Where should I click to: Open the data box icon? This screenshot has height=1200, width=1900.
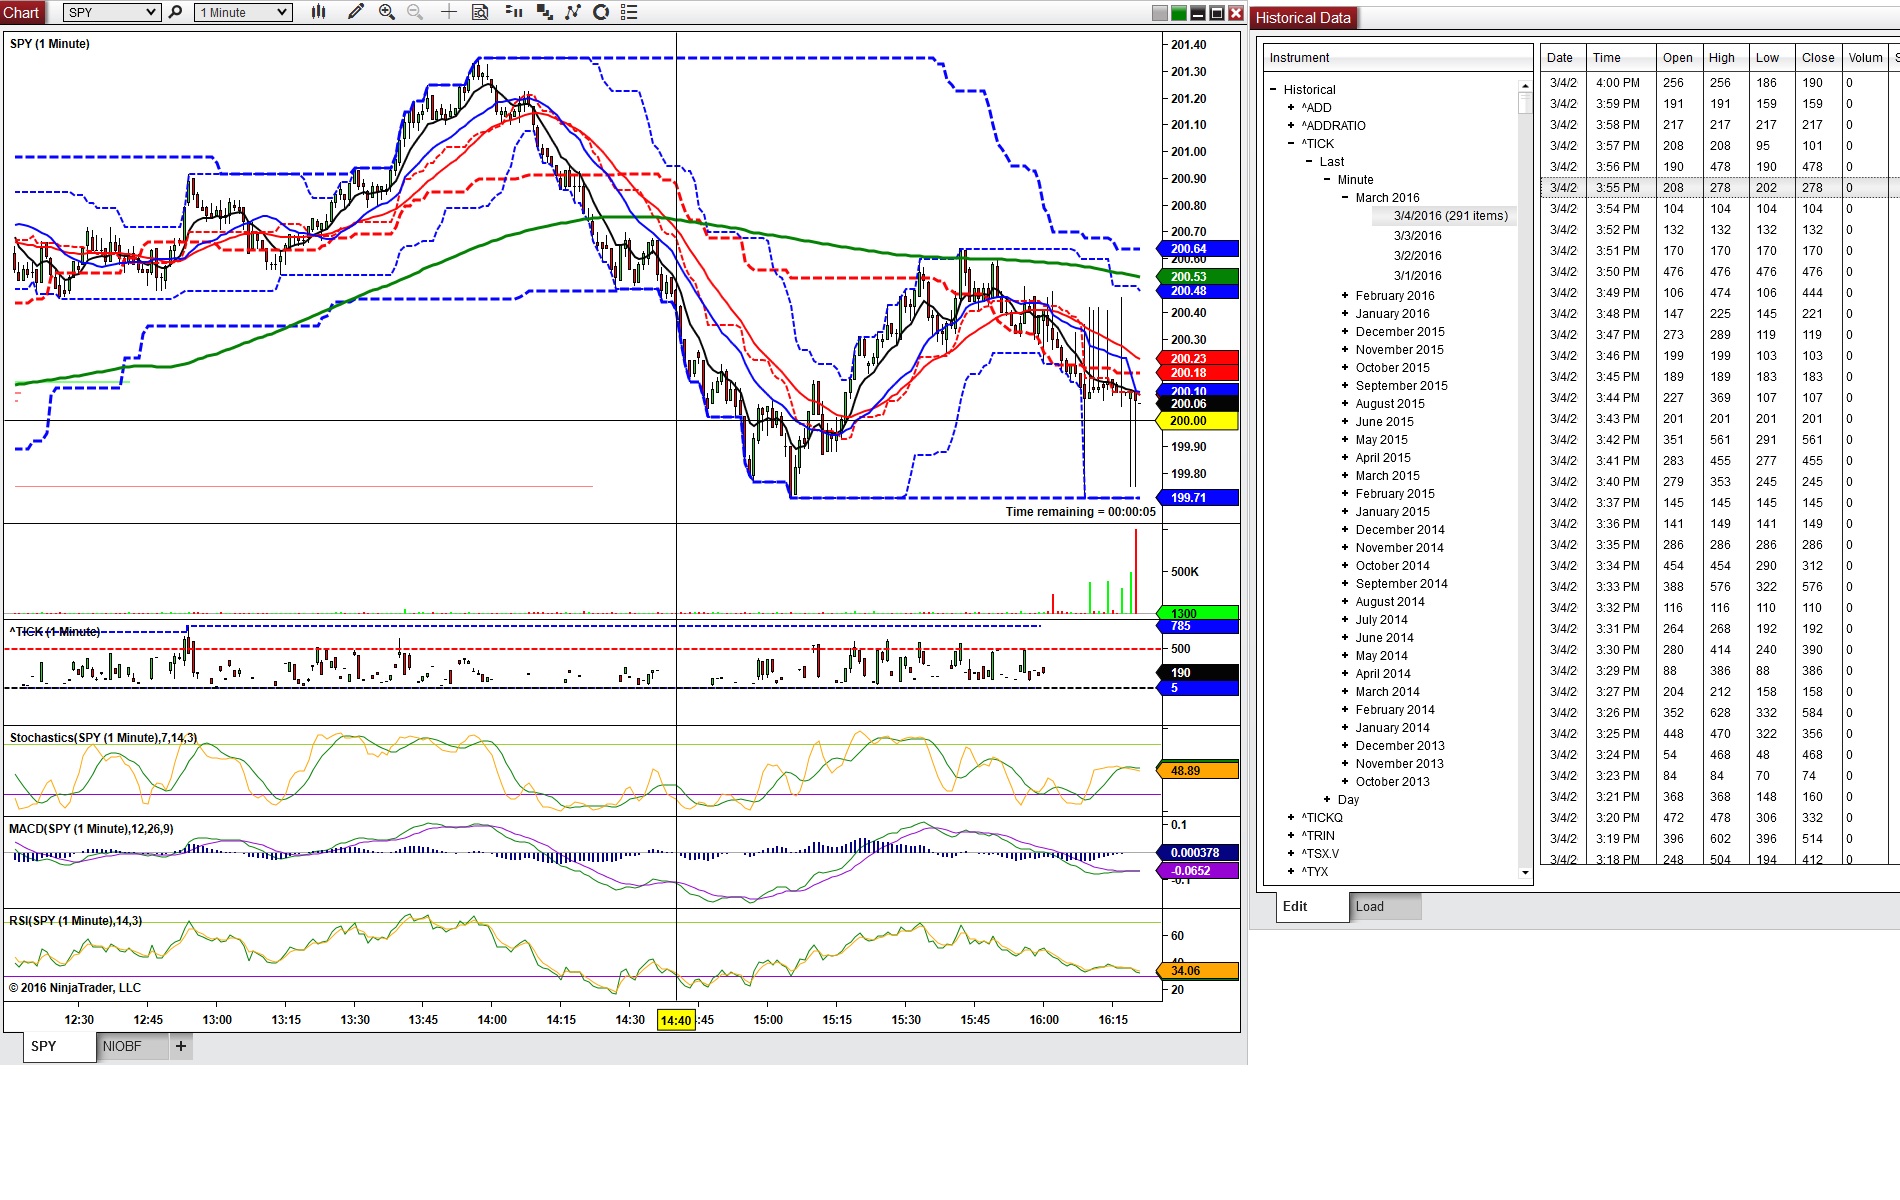[480, 12]
